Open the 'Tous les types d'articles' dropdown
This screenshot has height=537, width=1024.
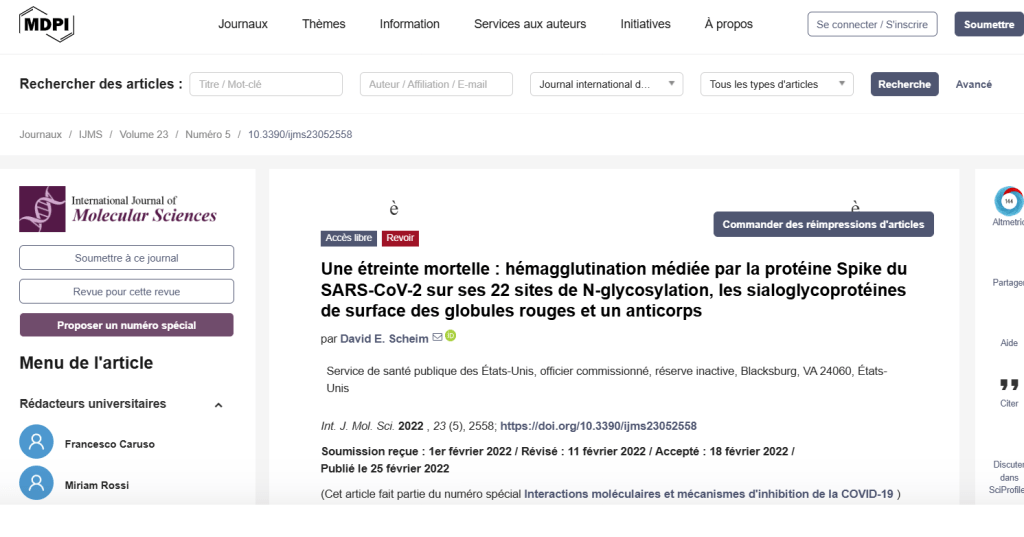[776, 85]
